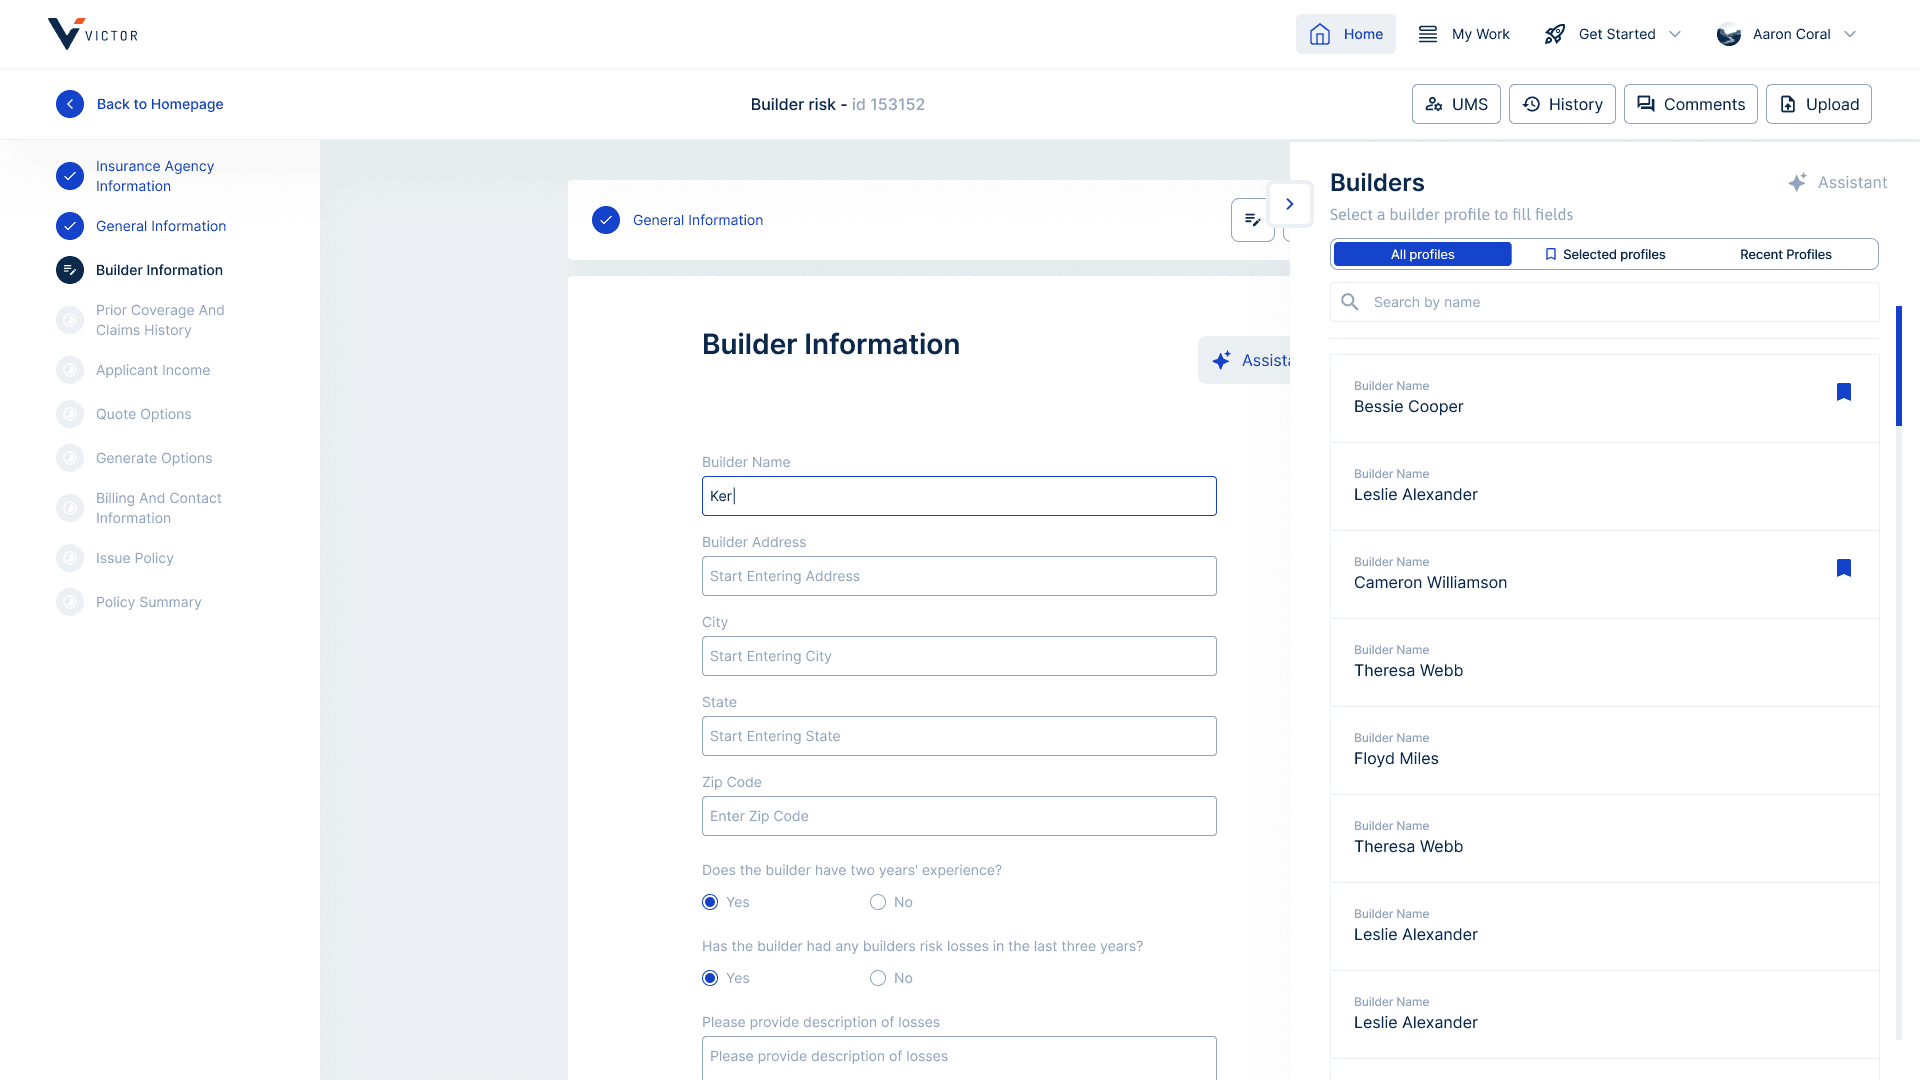Click the Upload button
1920x1080 pixels.
tap(1818, 104)
